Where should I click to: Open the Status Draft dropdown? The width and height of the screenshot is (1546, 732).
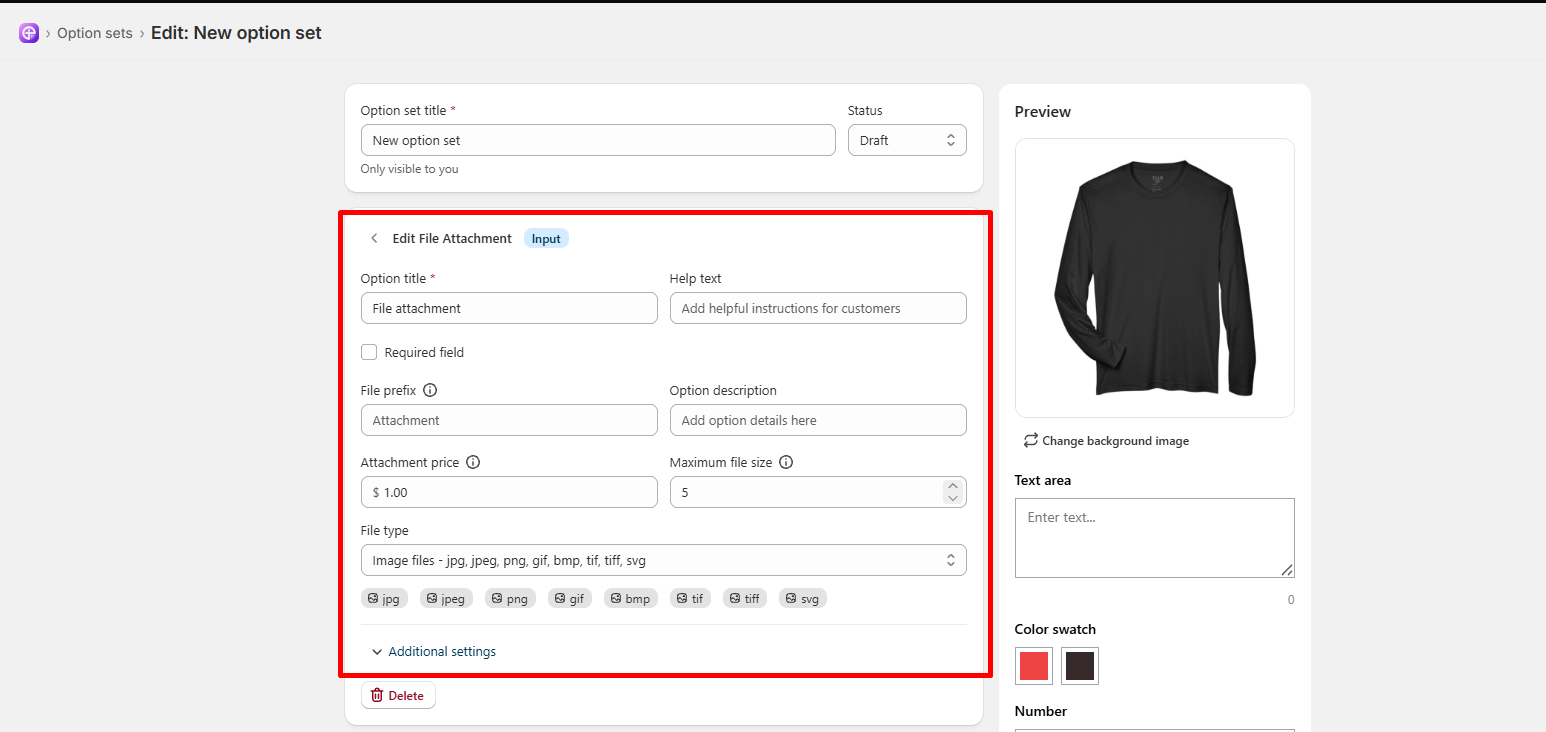pos(907,140)
